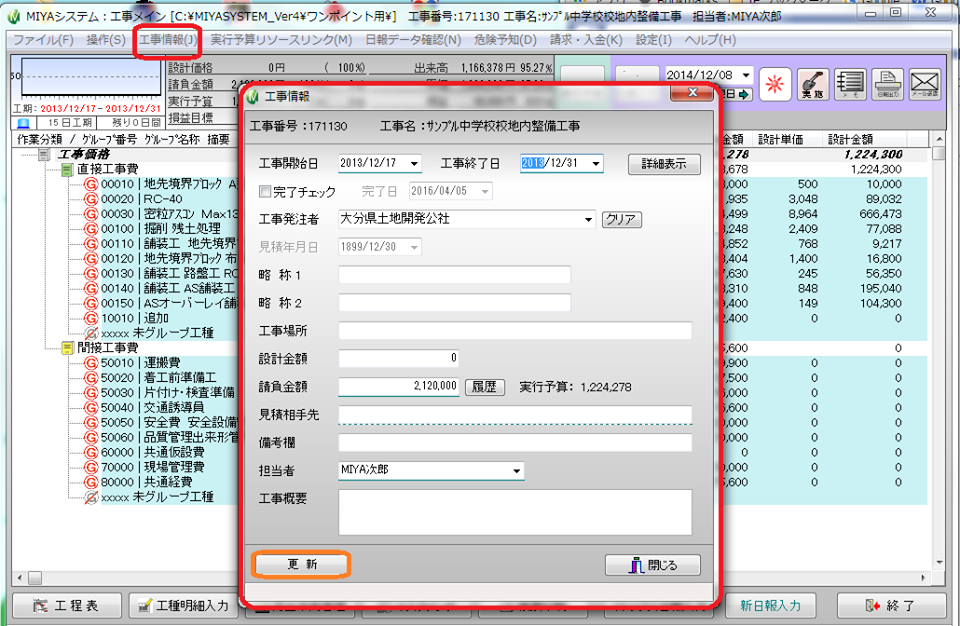Screen dimensions: 960x626
Task: Click the G icon beside 60000 共通仮設費
Action: [91, 452]
